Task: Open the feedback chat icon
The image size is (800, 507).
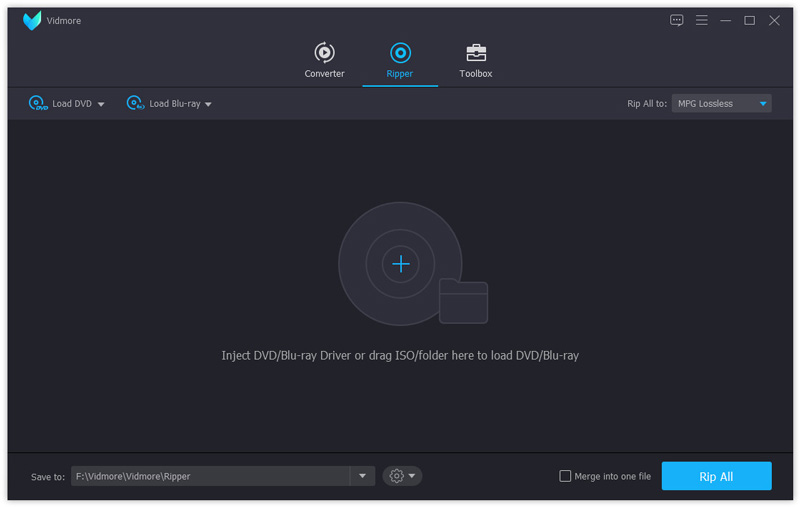Action: click(677, 20)
